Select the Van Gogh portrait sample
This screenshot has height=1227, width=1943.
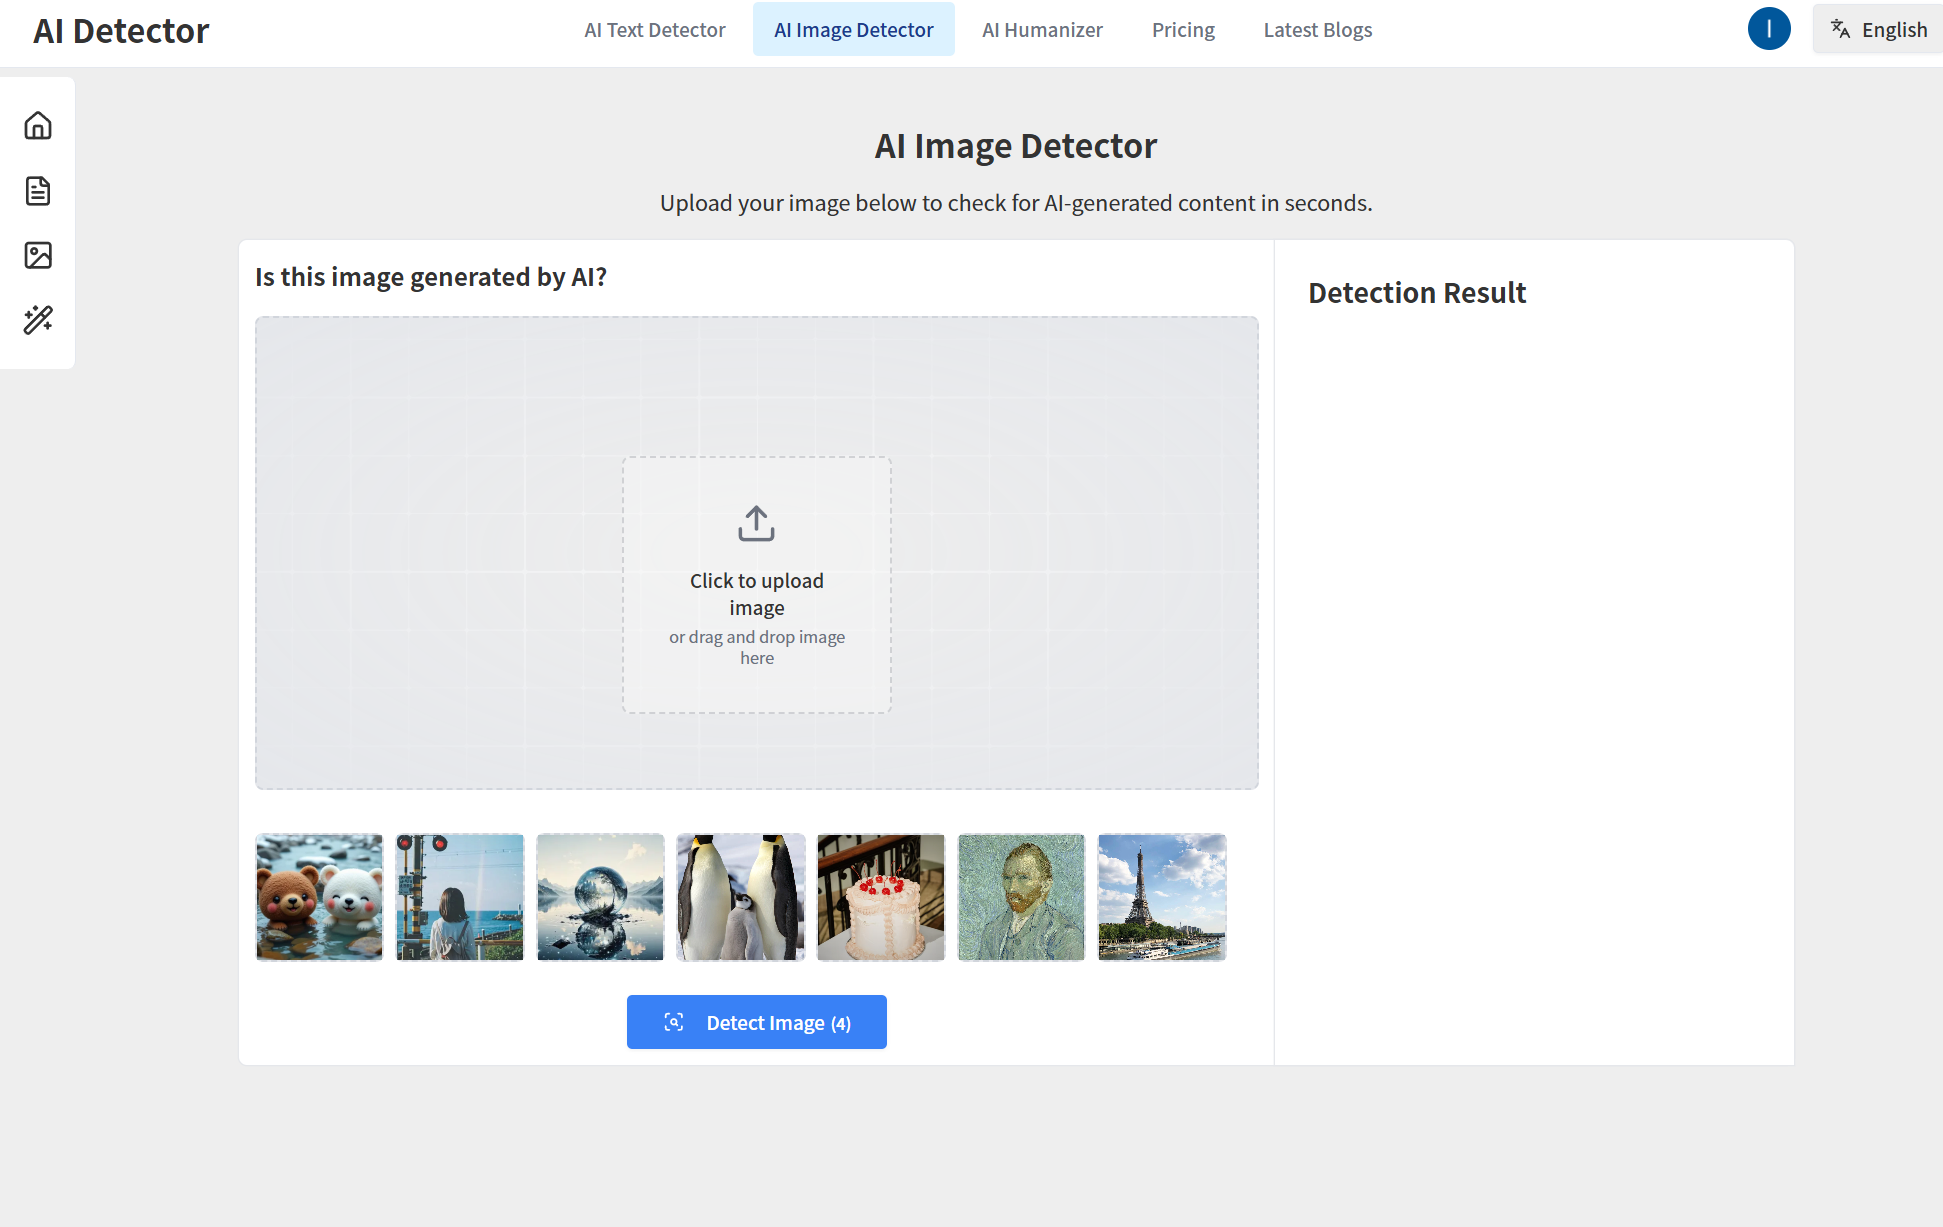pos(1021,897)
